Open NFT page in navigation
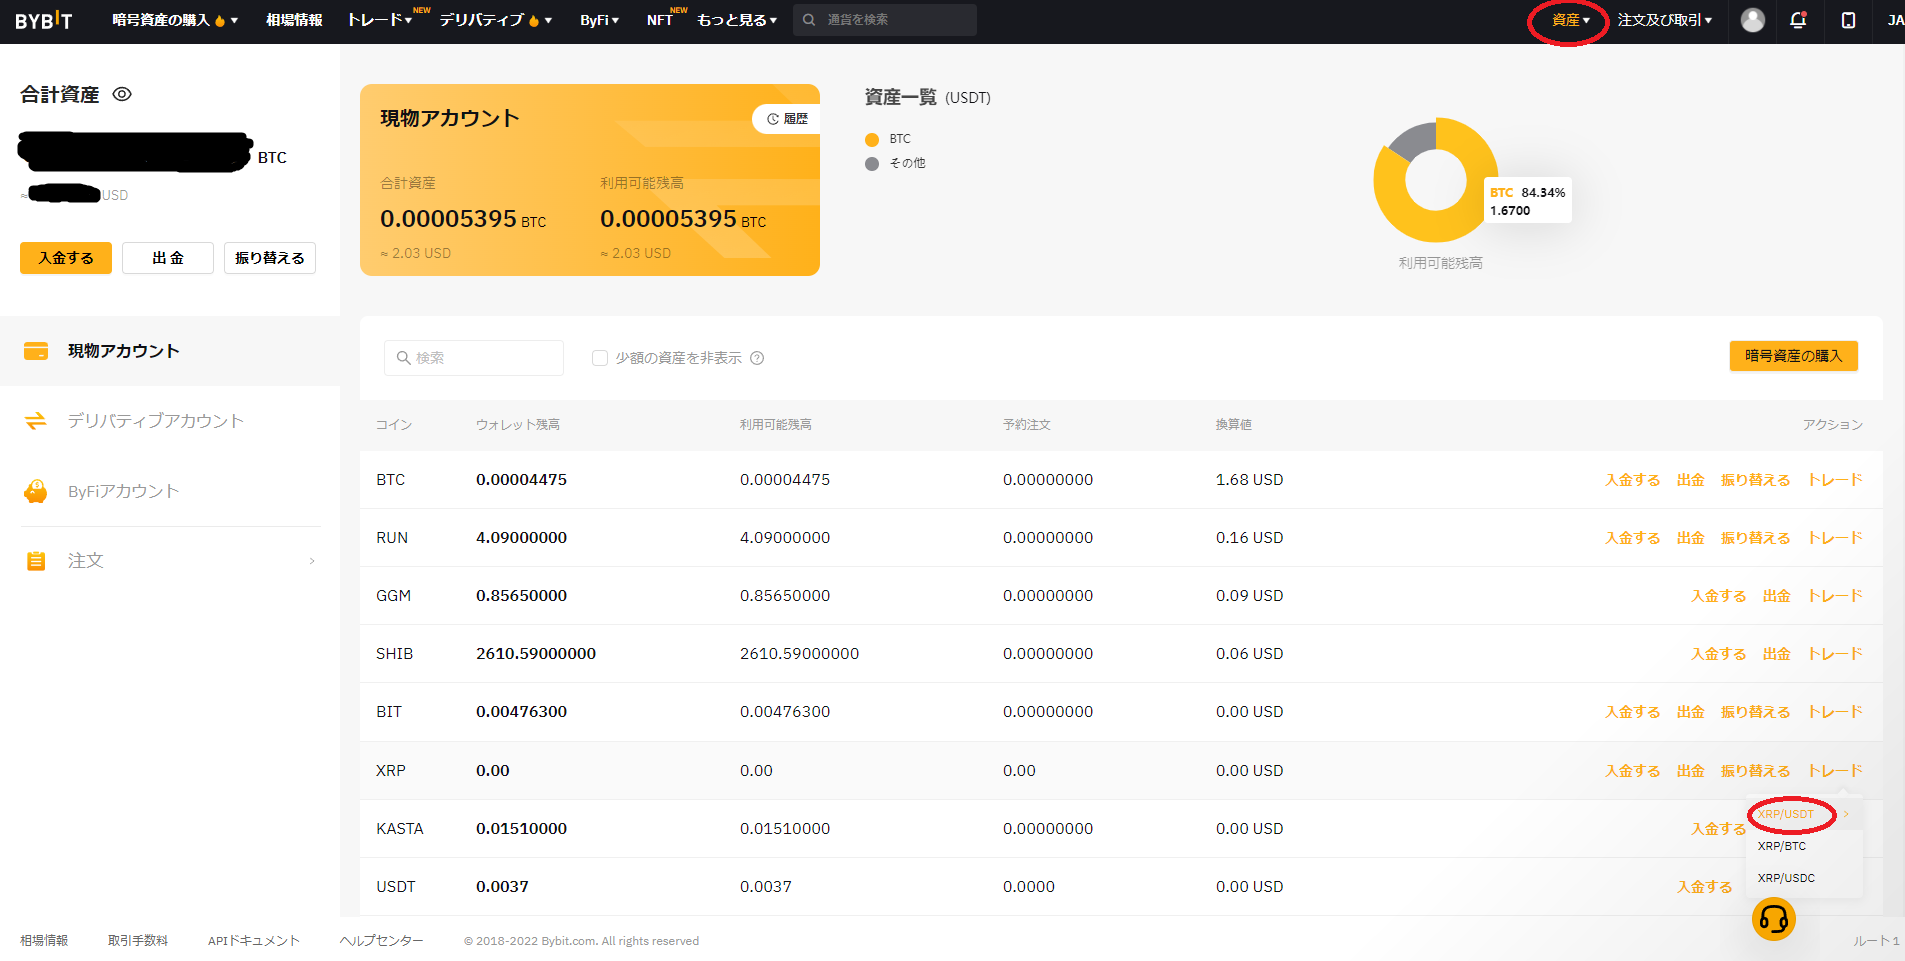 (x=660, y=20)
